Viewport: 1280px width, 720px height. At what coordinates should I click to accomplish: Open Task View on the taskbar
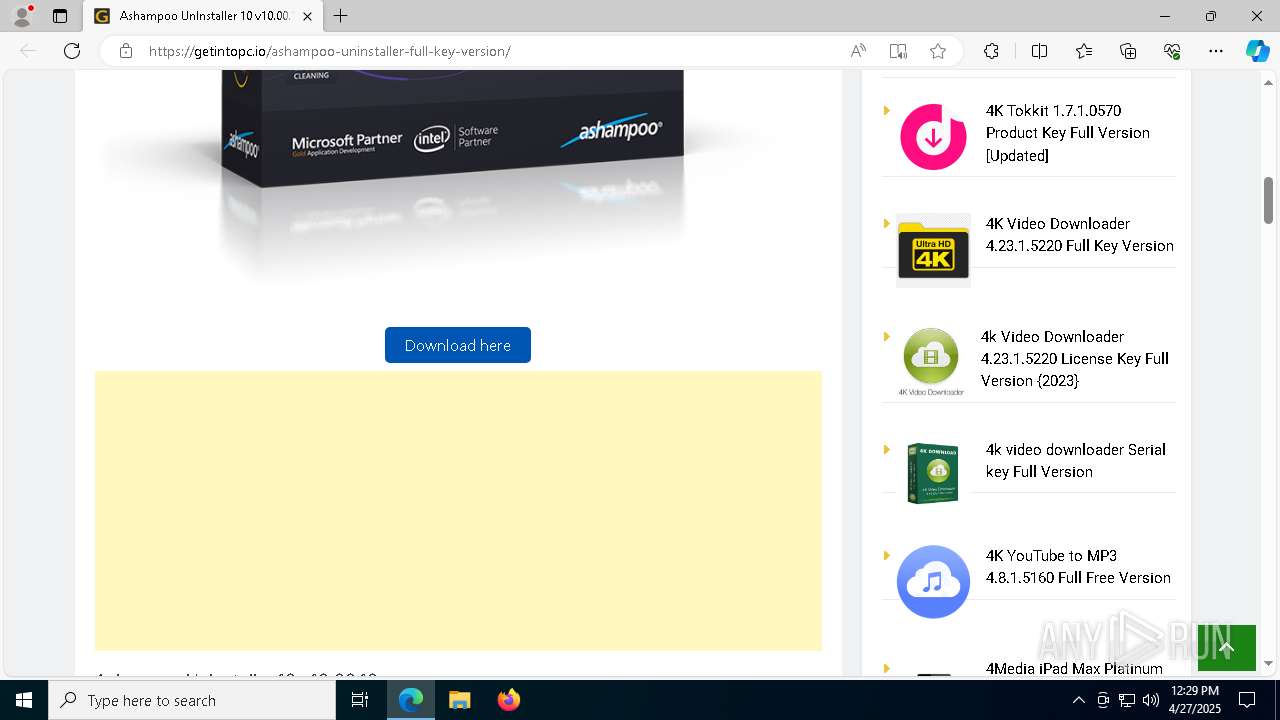pyautogui.click(x=360, y=700)
